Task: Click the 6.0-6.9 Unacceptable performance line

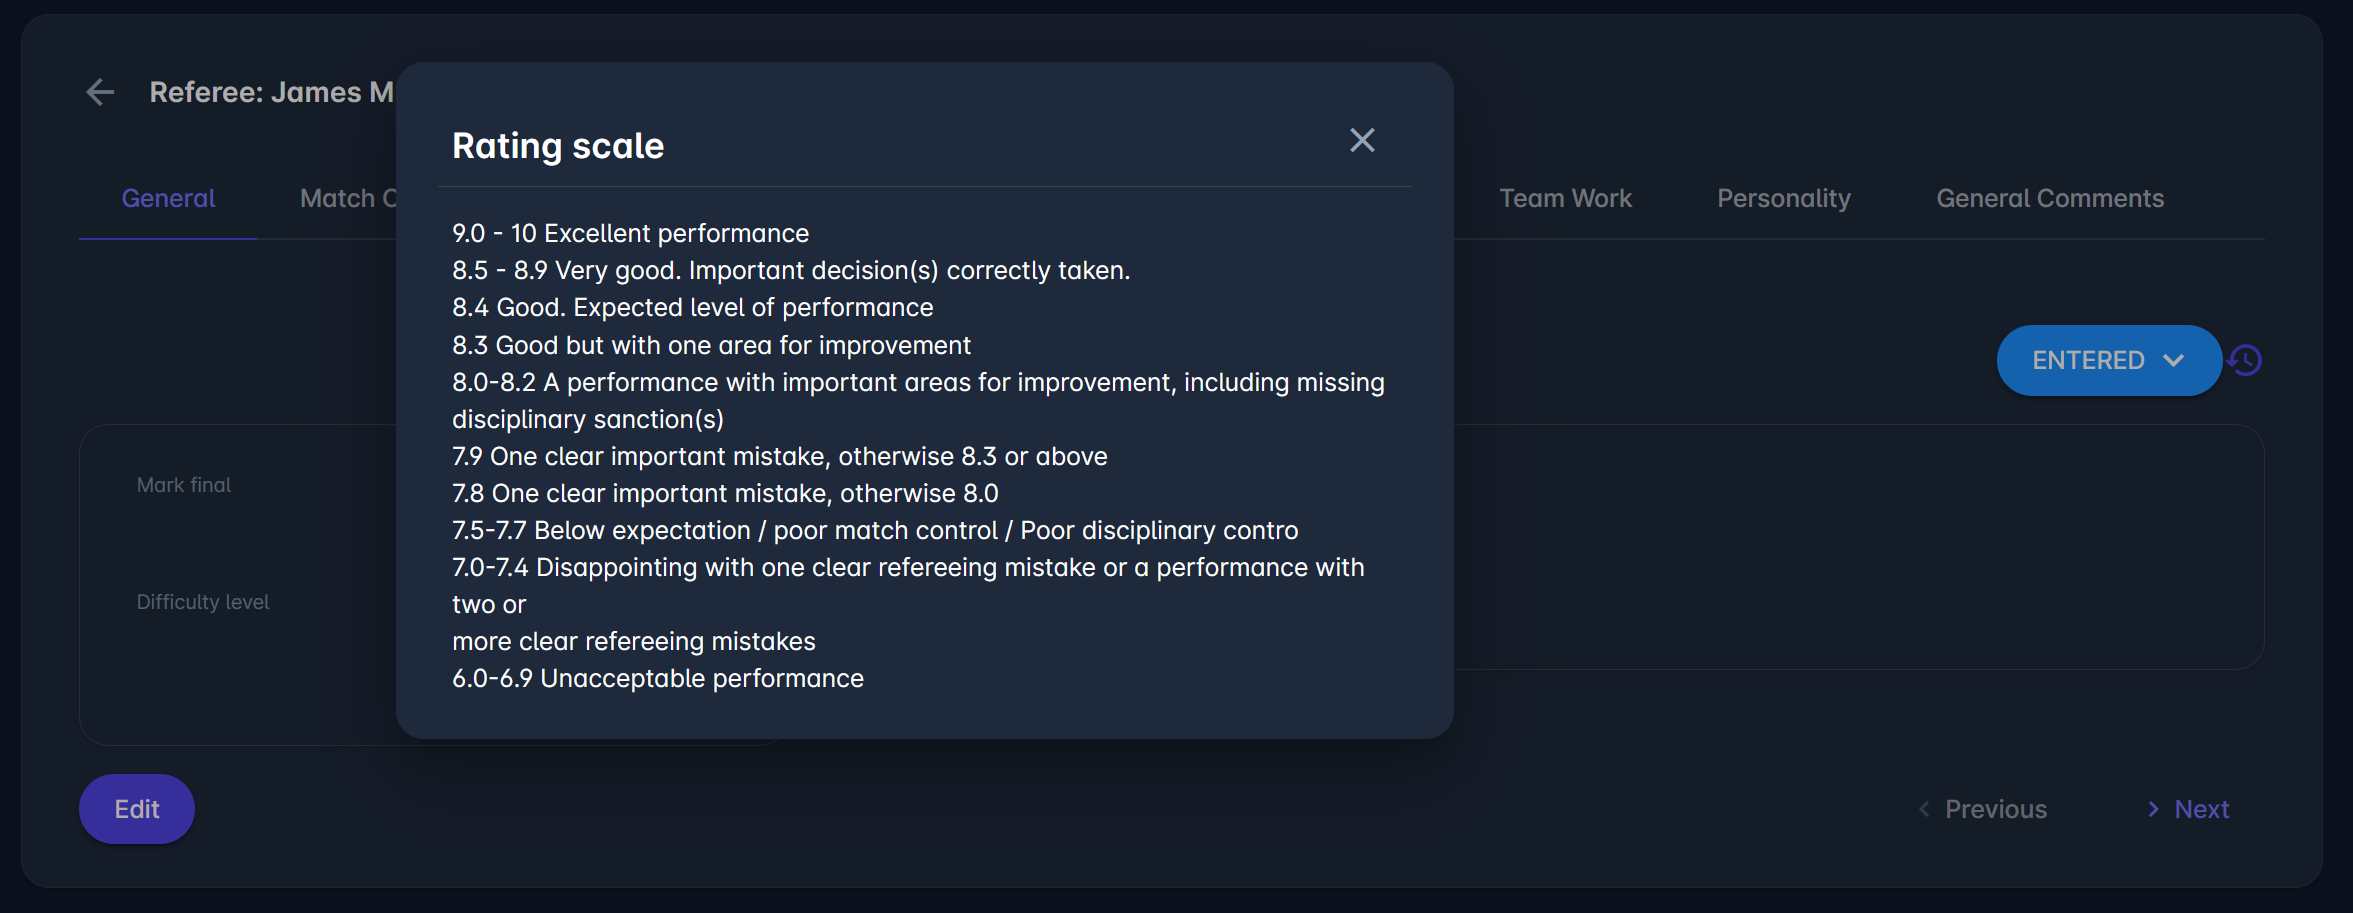Action: click(657, 679)
